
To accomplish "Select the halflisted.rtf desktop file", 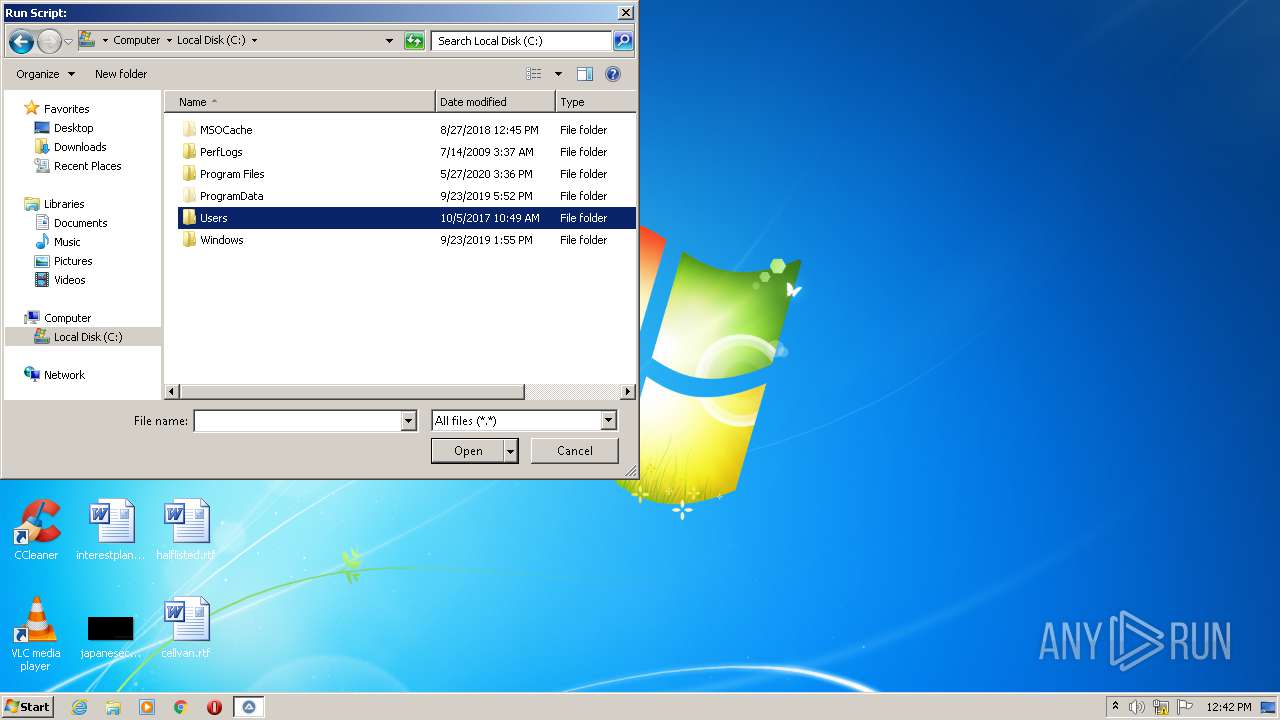I will point(186,530).
